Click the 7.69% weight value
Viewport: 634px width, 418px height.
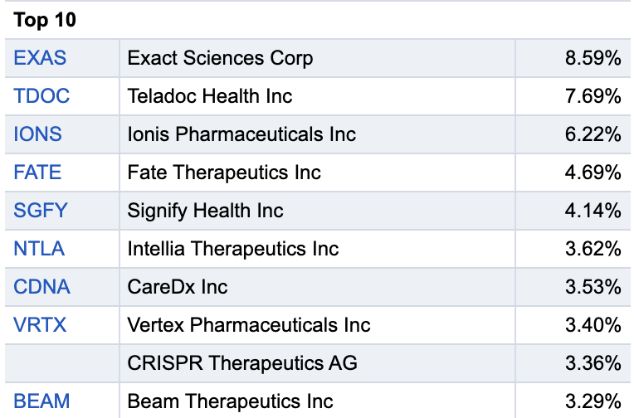click(593, 96)
